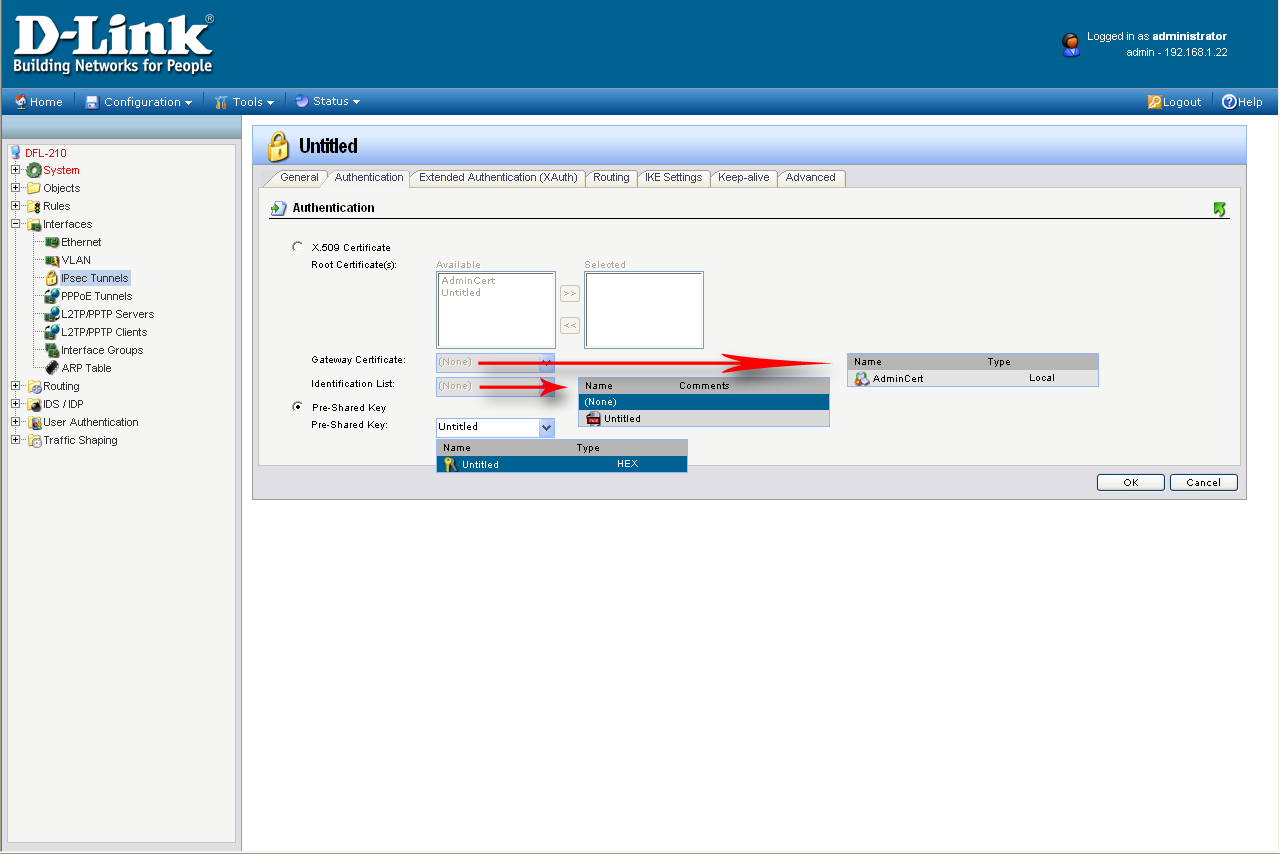
Task: Click the D-Link logo
Action: coord(114,44)
